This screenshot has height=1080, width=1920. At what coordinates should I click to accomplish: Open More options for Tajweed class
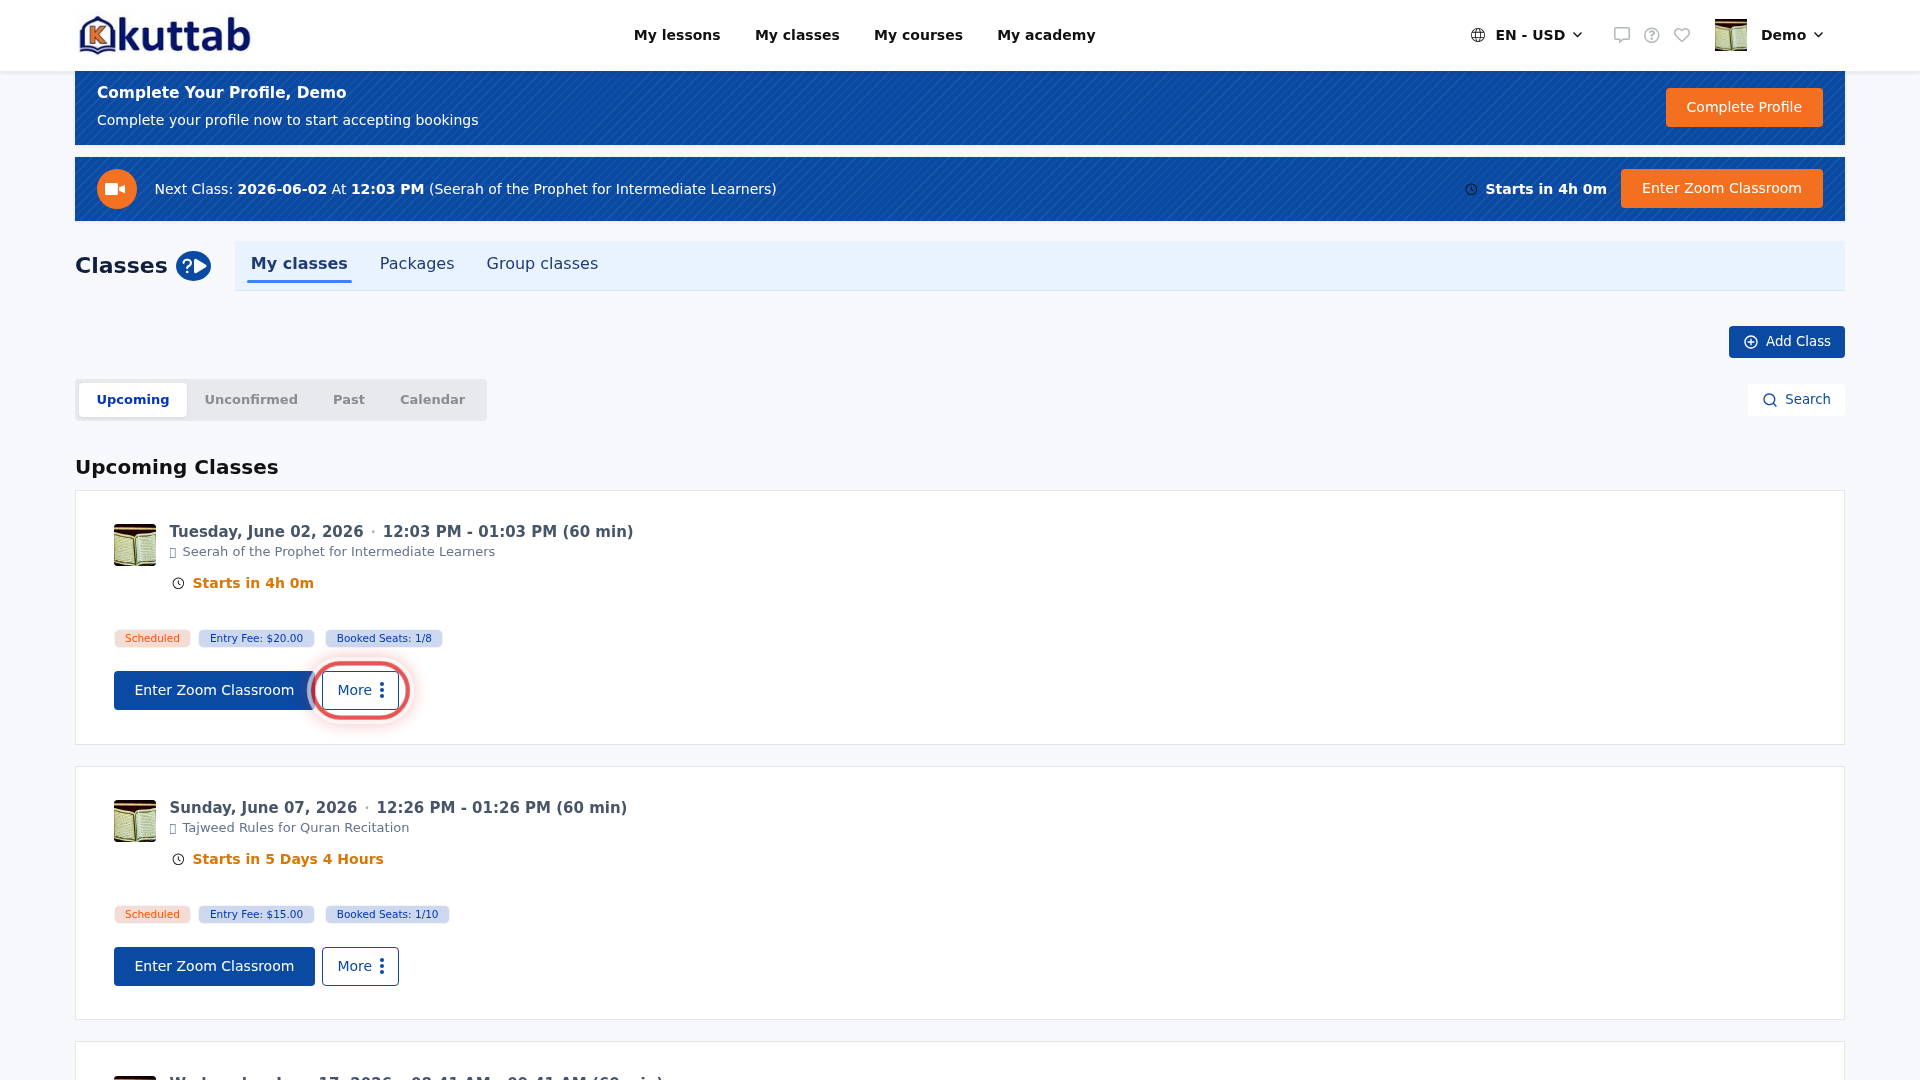[360, 967]
